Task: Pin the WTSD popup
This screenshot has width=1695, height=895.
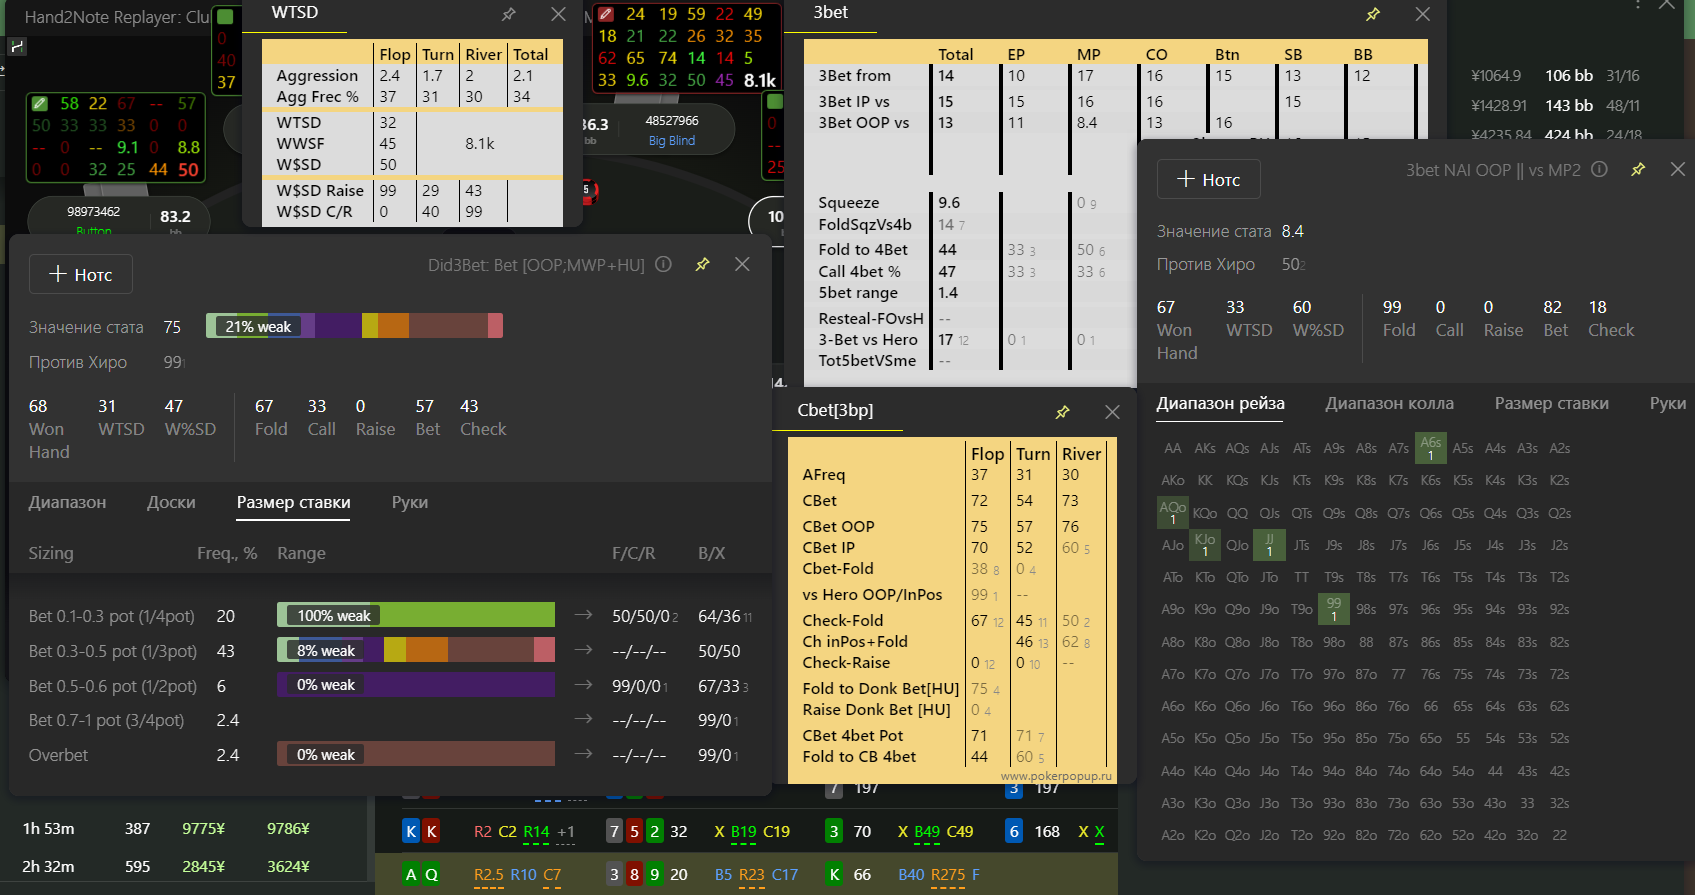Action: (x=509, y=14)
